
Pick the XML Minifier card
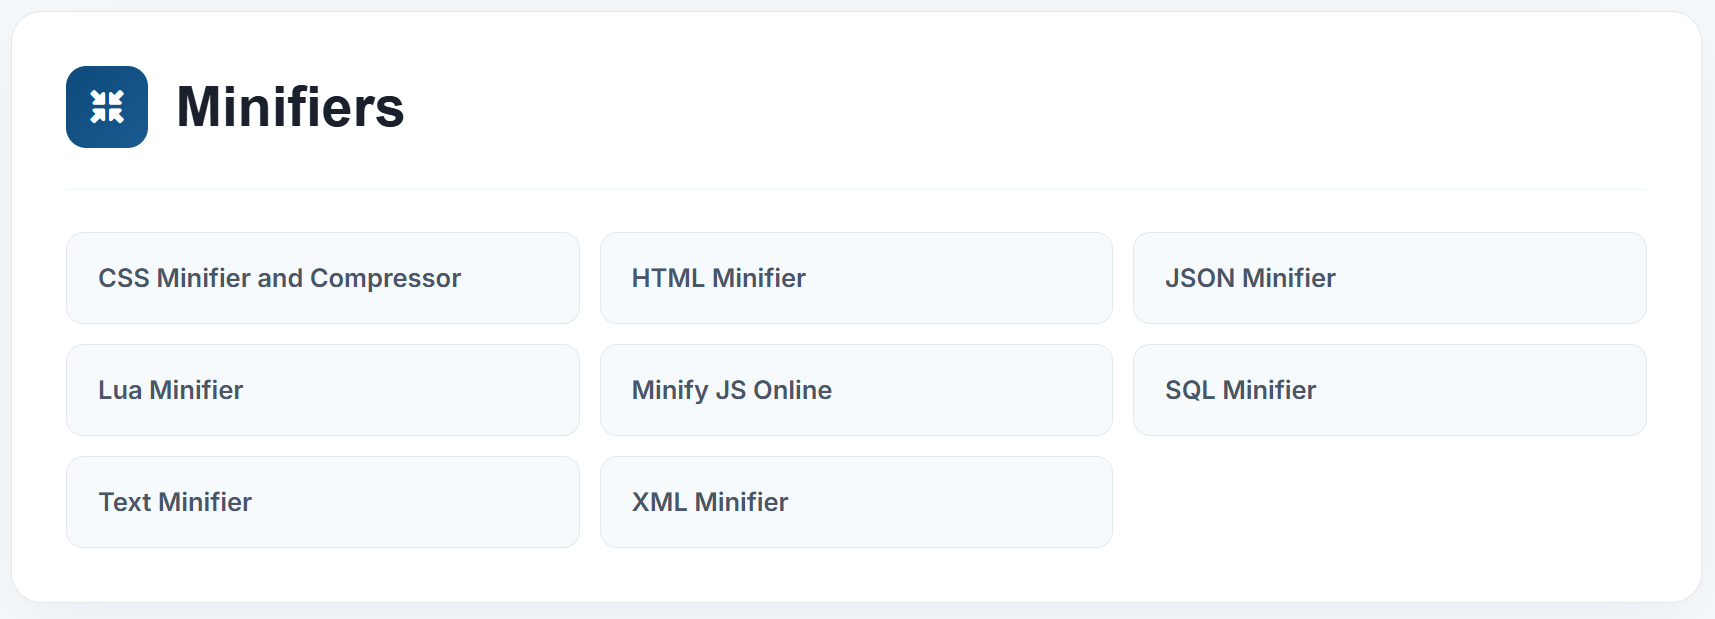(855, 502)
